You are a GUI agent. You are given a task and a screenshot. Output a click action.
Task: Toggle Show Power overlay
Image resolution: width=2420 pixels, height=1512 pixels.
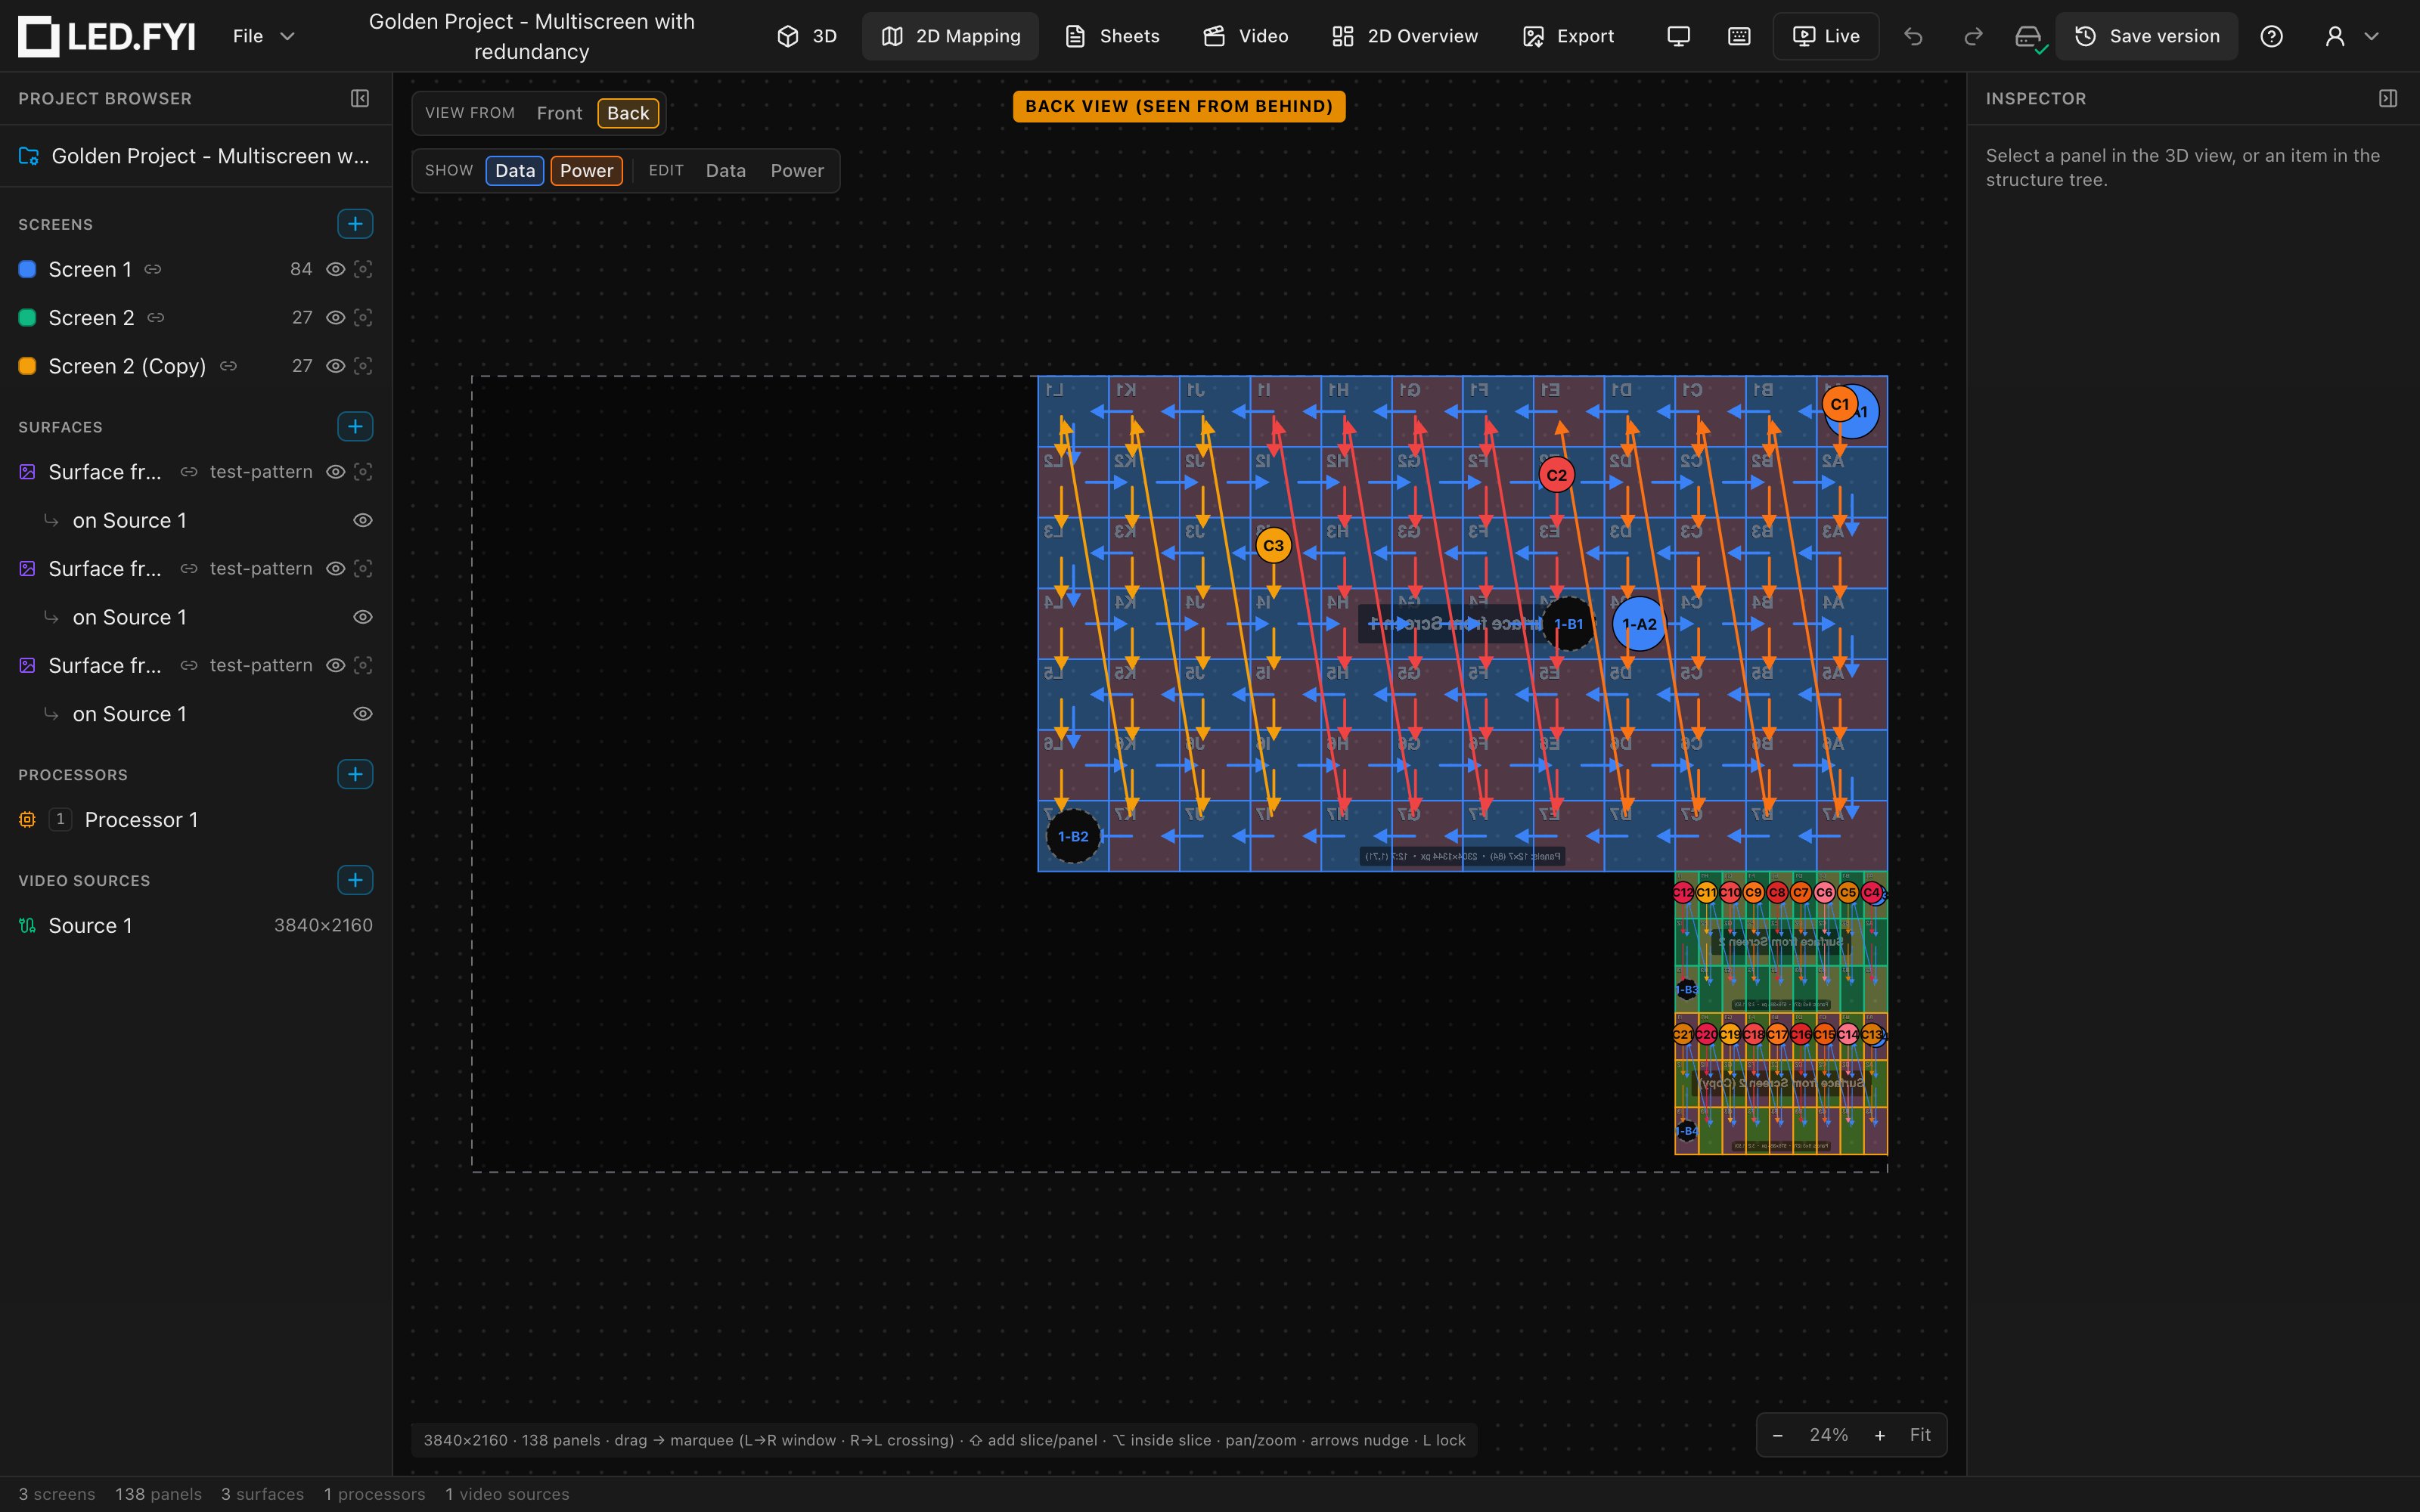[x=587, y=171]
